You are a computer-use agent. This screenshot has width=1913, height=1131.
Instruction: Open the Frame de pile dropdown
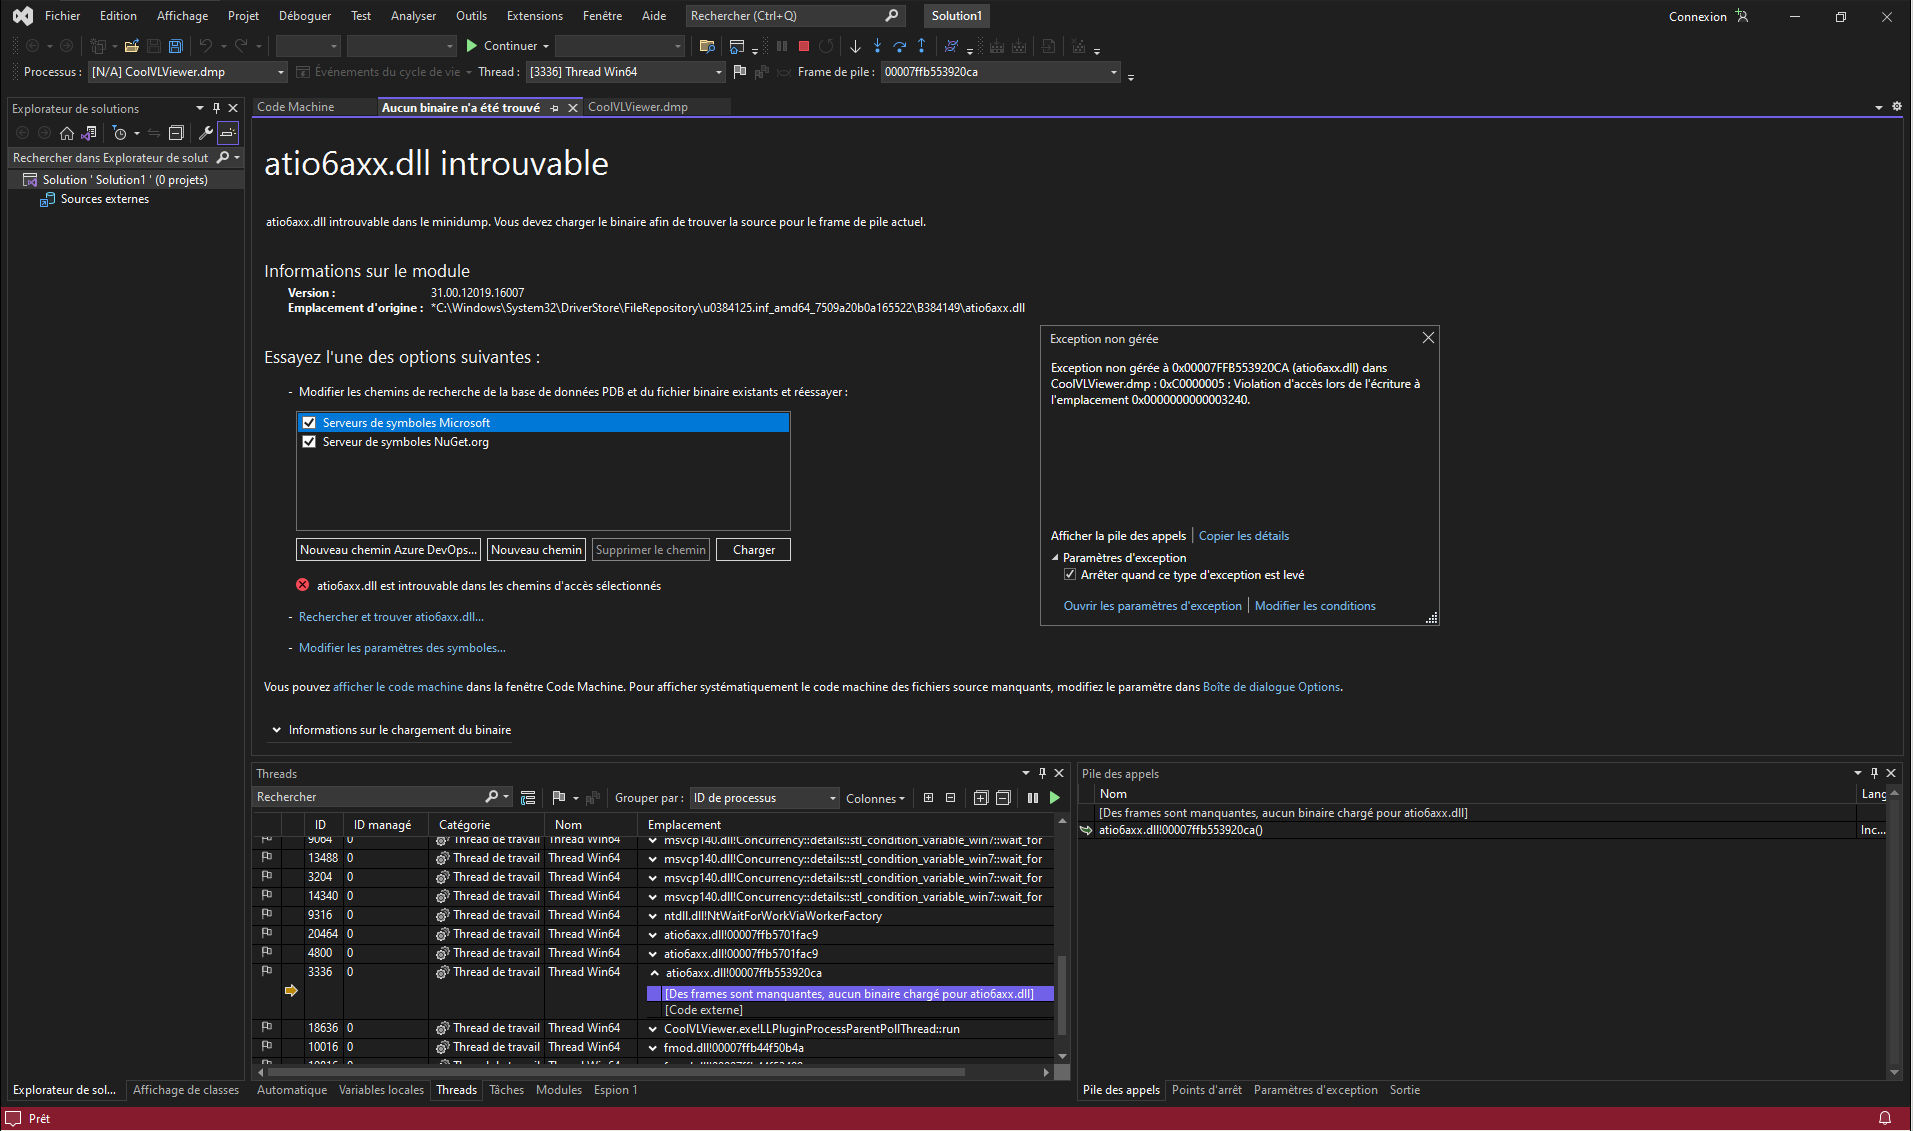(1113, 72)
